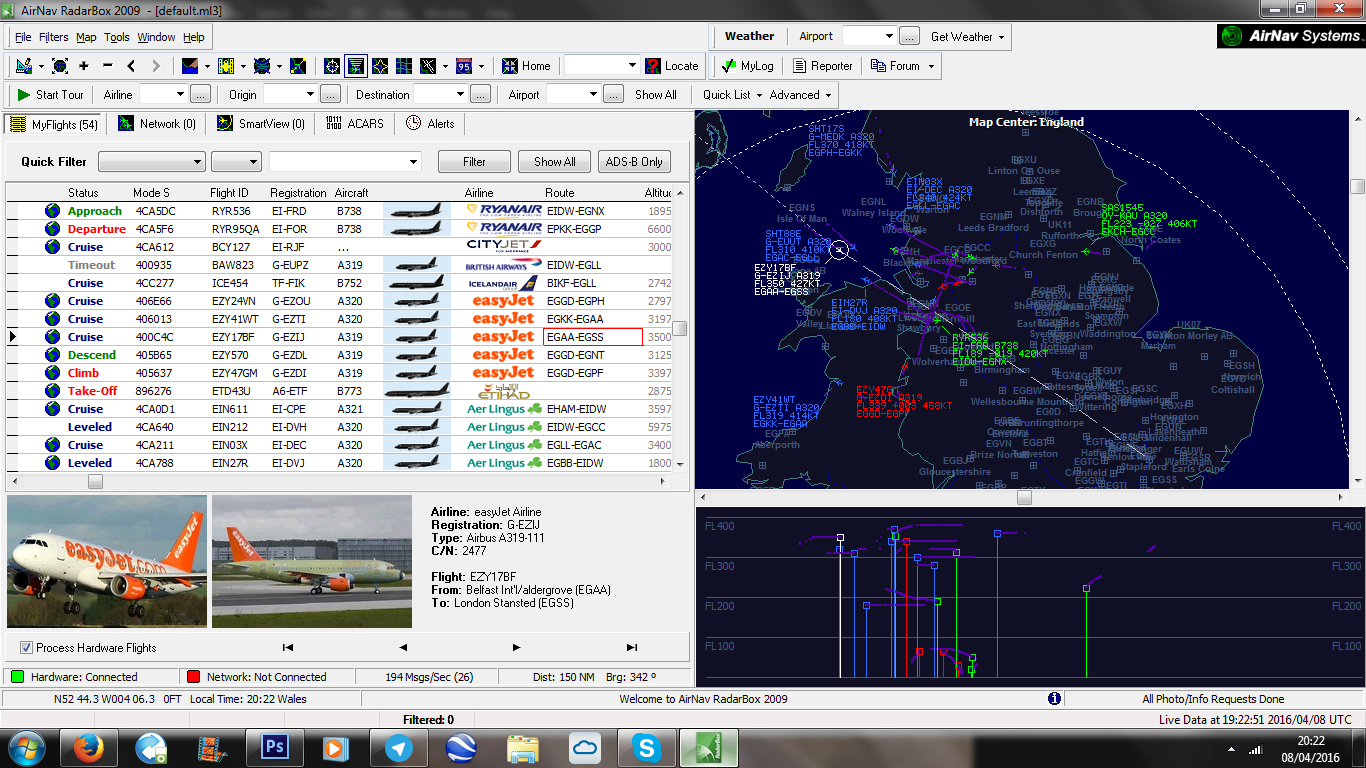Click the easyJet aircraft photo thumbnail
The height and width of the screenshot is (768, 1366).
coord(106,561)
